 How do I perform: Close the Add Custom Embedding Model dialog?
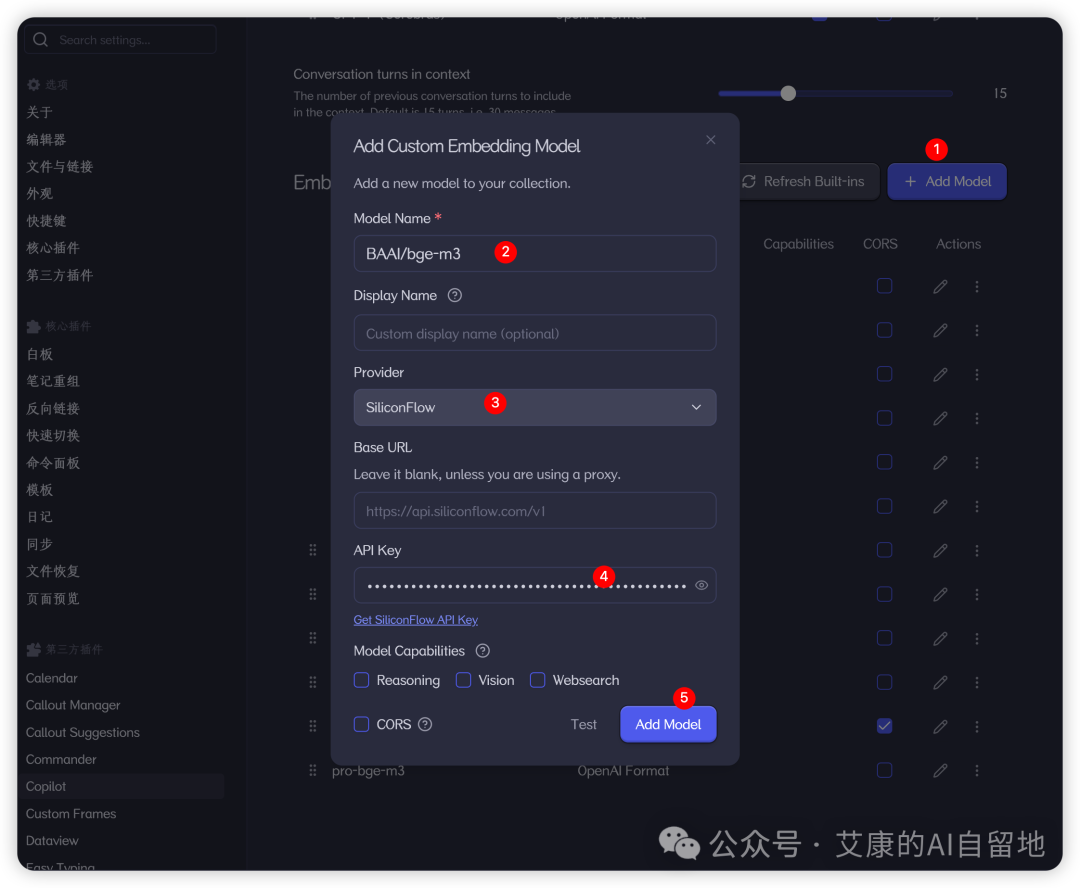[710, 140]
